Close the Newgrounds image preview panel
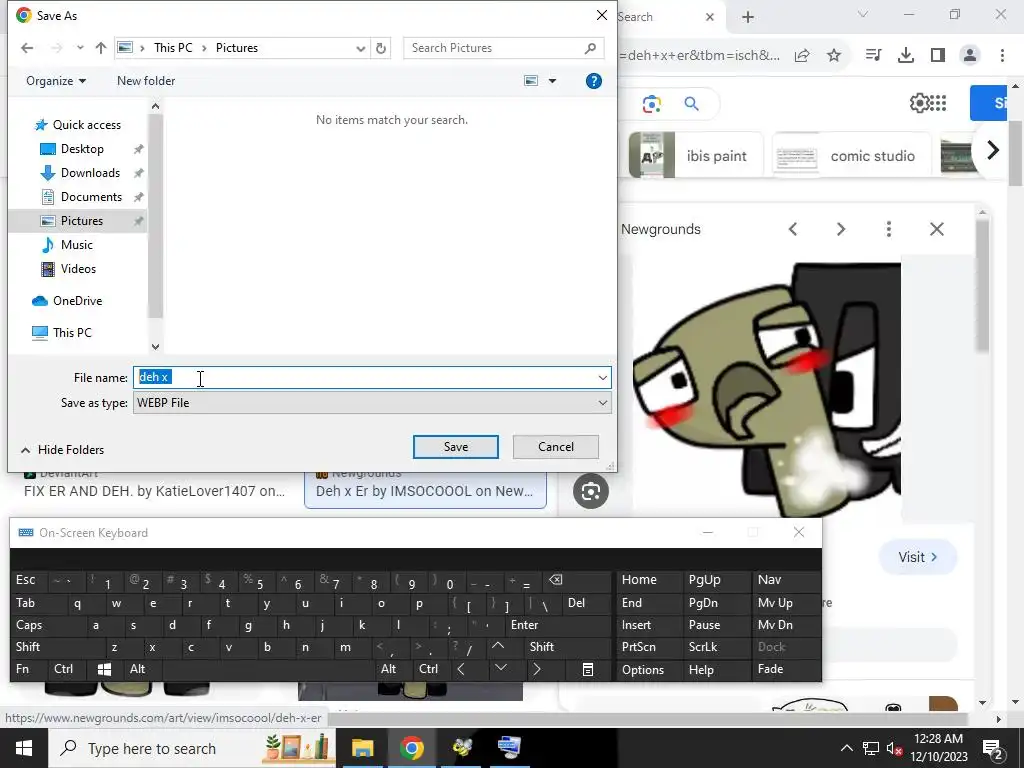1024x768 pixels. (x=937, y=229)
